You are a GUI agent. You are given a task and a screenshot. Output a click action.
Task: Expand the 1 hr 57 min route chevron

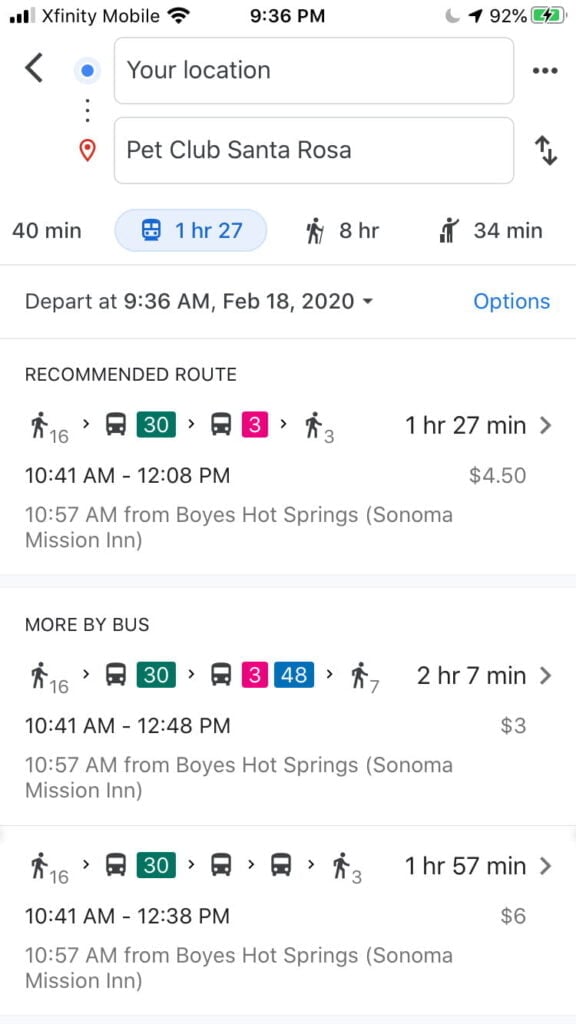[x=546, y=866]
